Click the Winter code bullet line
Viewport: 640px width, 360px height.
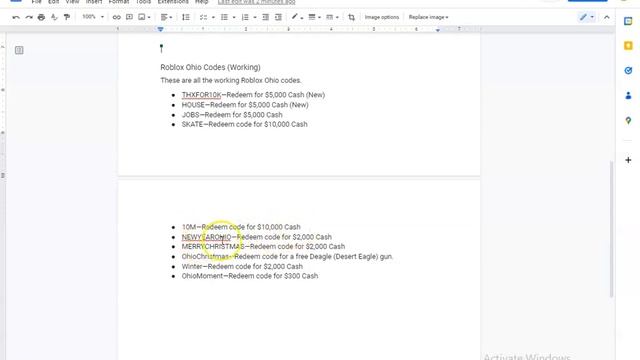tap(242, 267)
